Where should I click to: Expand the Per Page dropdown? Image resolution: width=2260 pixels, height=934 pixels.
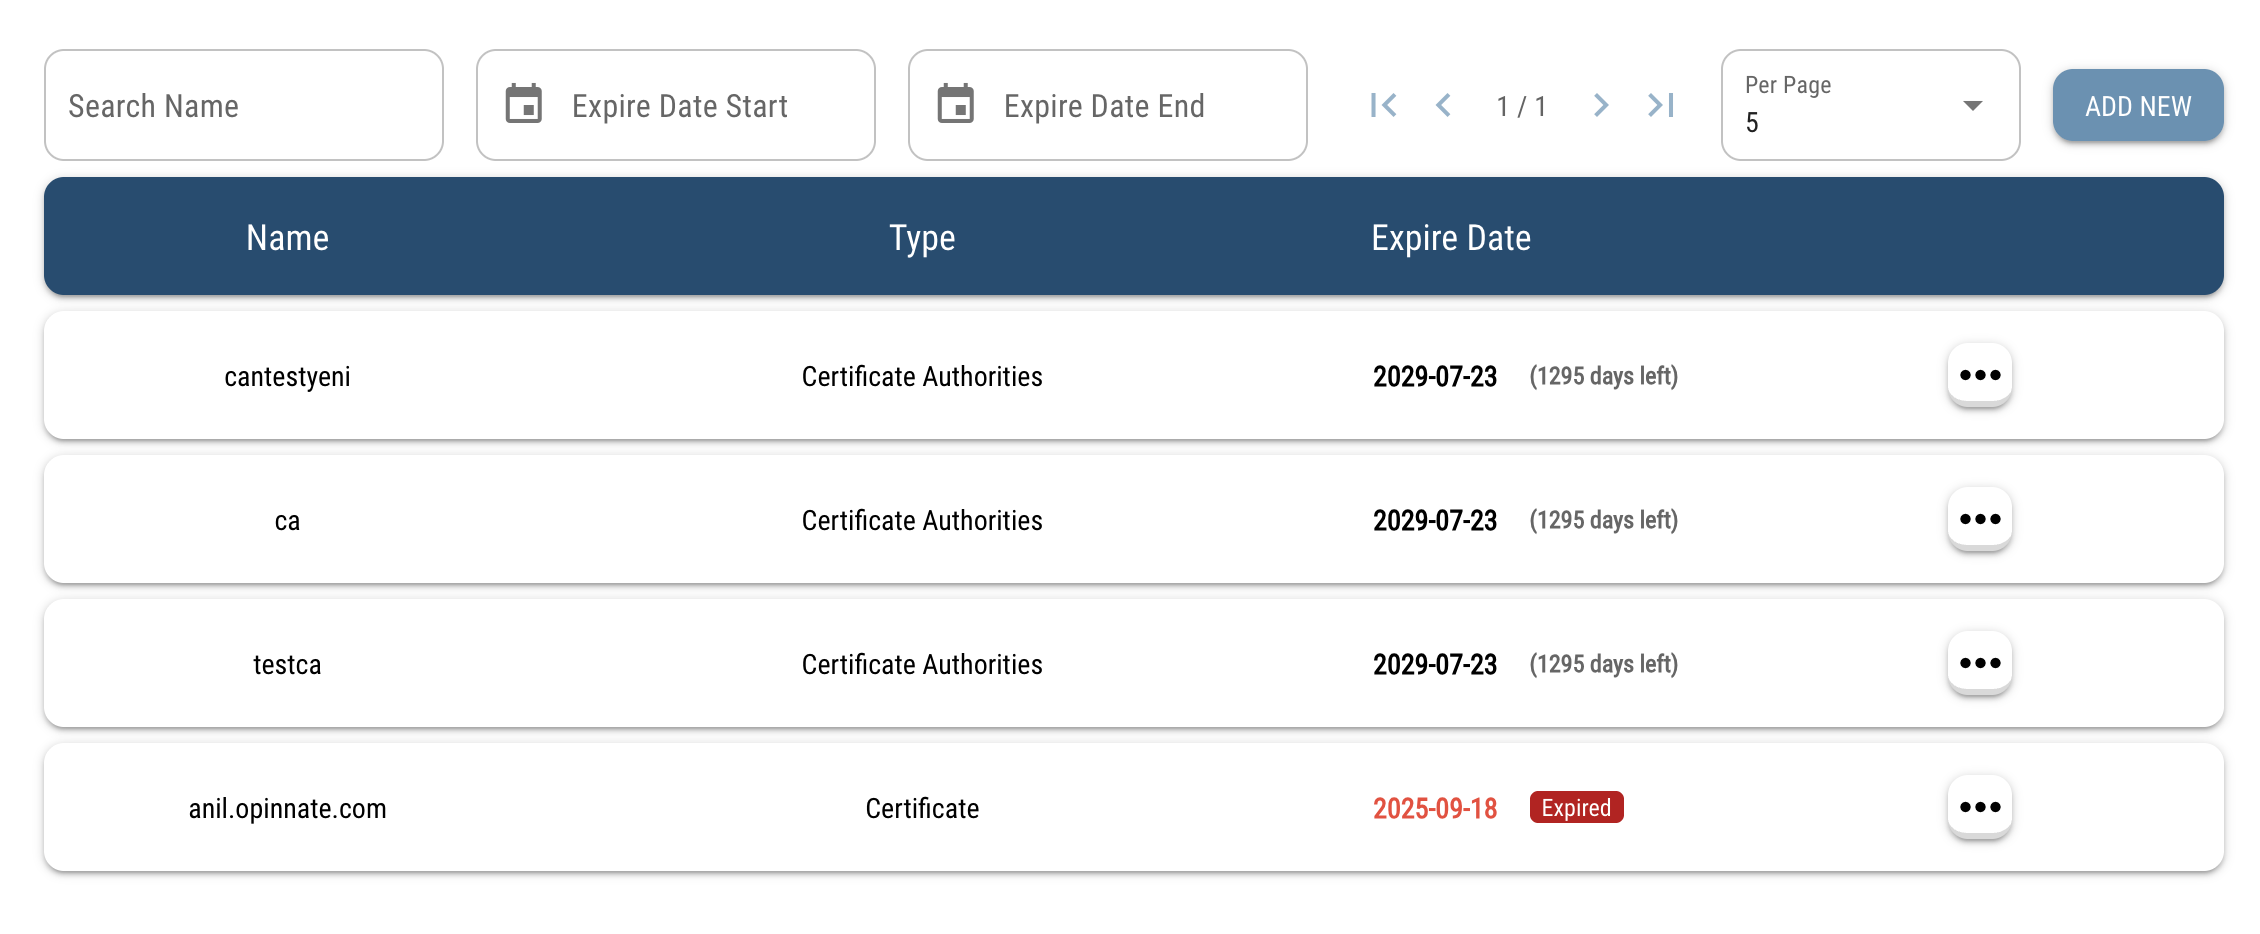(1971, 105)
